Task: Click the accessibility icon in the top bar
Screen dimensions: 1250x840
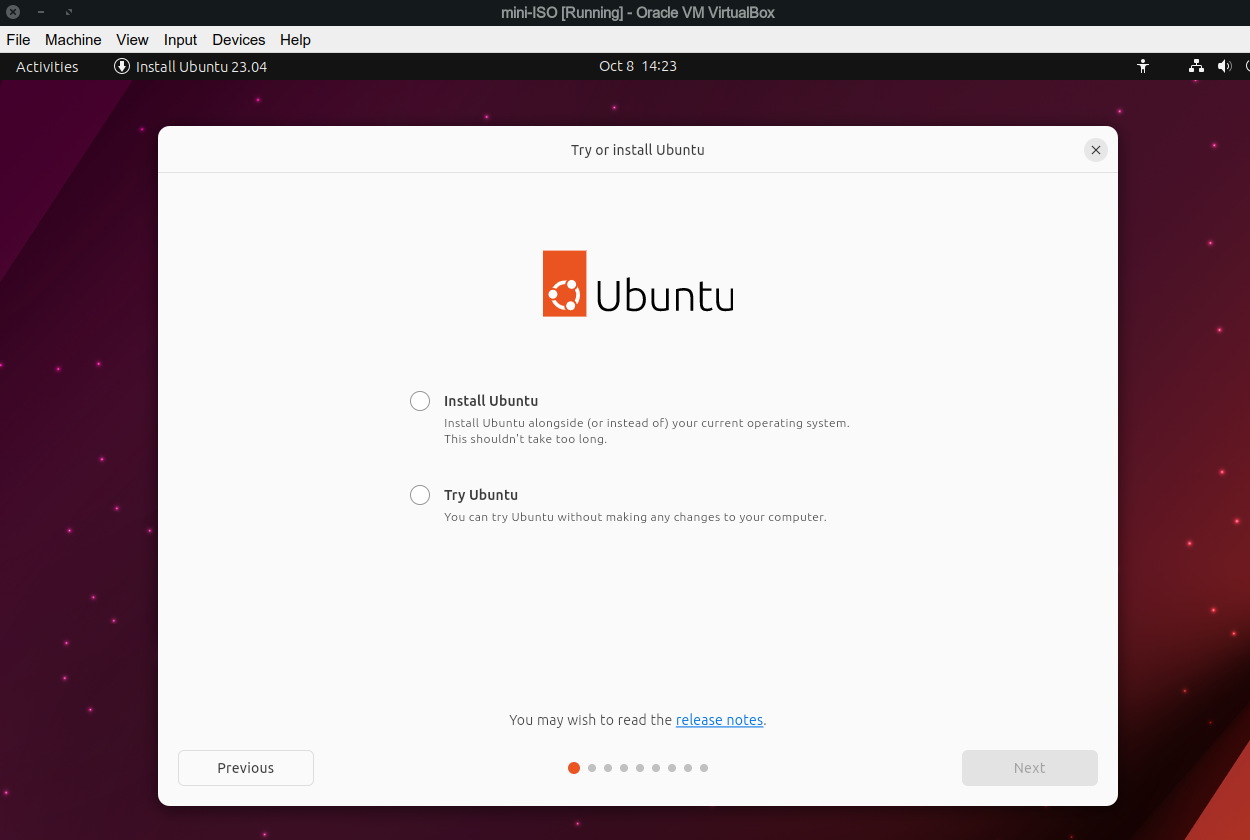Action: [1143, 66]
